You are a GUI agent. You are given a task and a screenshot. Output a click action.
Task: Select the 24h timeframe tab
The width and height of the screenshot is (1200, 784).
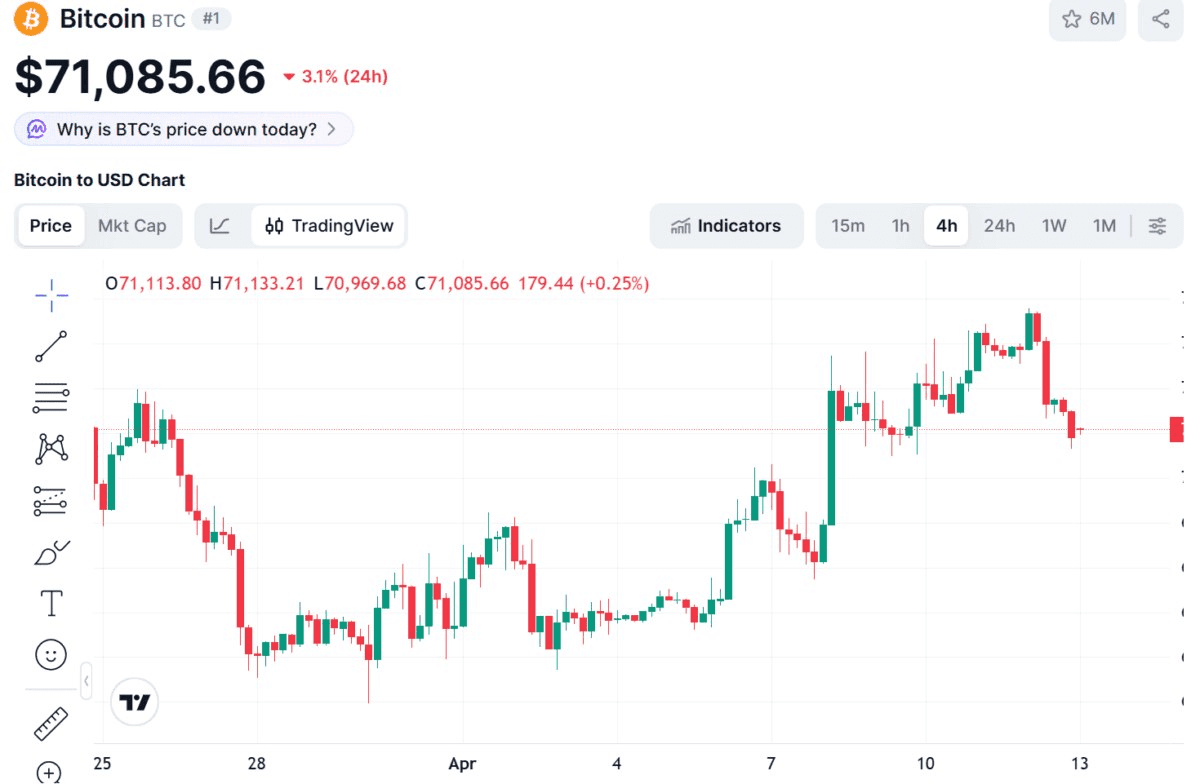pos(999,226)
